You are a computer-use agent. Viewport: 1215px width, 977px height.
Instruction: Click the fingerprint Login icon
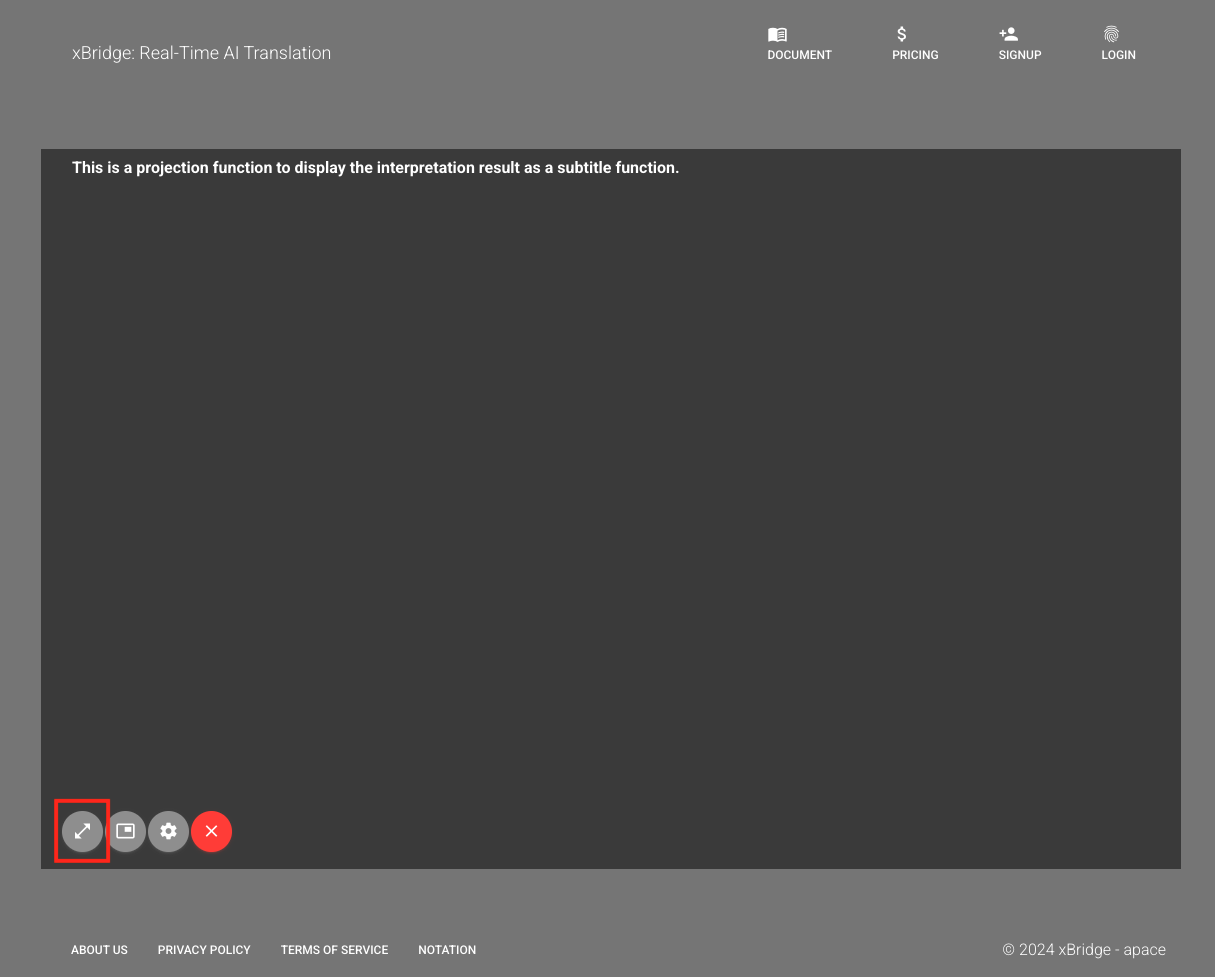(1111, 35)
